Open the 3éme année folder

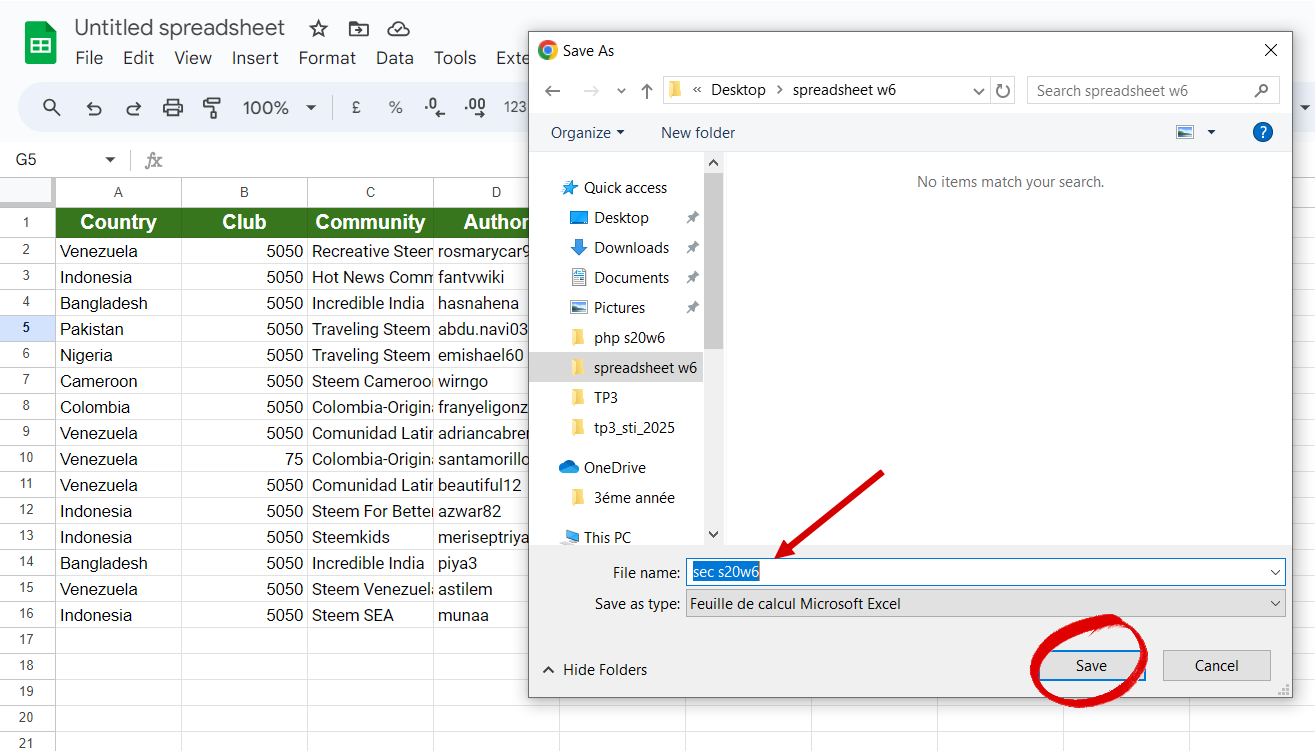point(634,497)
